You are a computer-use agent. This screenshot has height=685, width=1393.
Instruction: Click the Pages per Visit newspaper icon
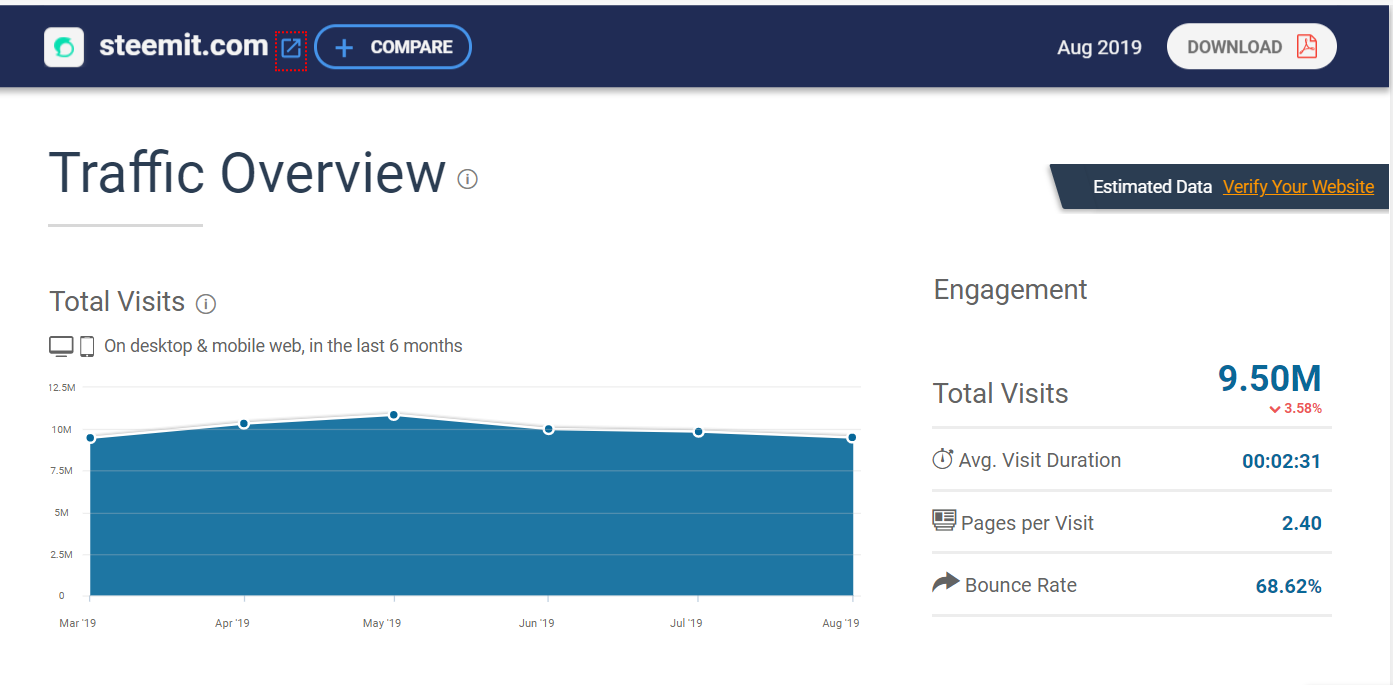[x=944, y=520]
